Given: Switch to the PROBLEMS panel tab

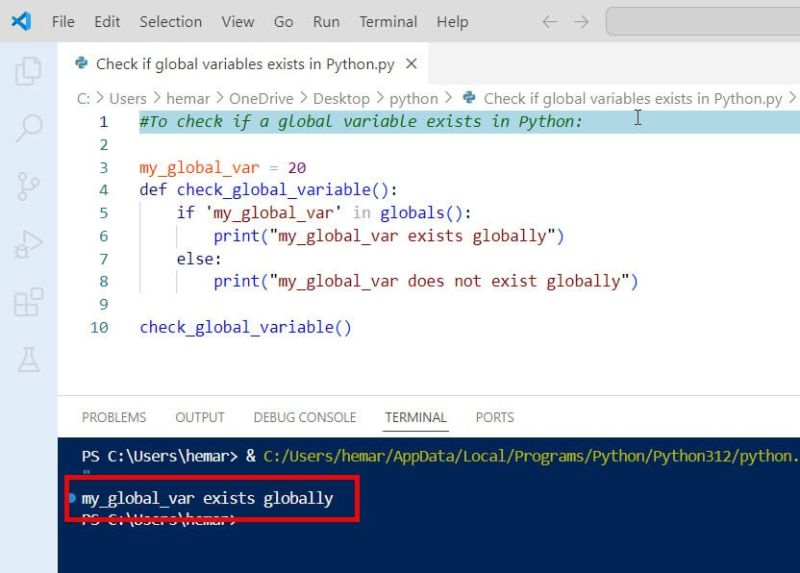Looking at the screenshot, I should pyautogui.click(x=114, y=417).
